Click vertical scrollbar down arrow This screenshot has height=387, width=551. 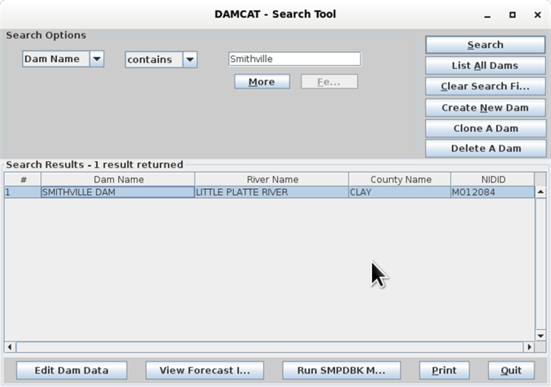(540, 336)
